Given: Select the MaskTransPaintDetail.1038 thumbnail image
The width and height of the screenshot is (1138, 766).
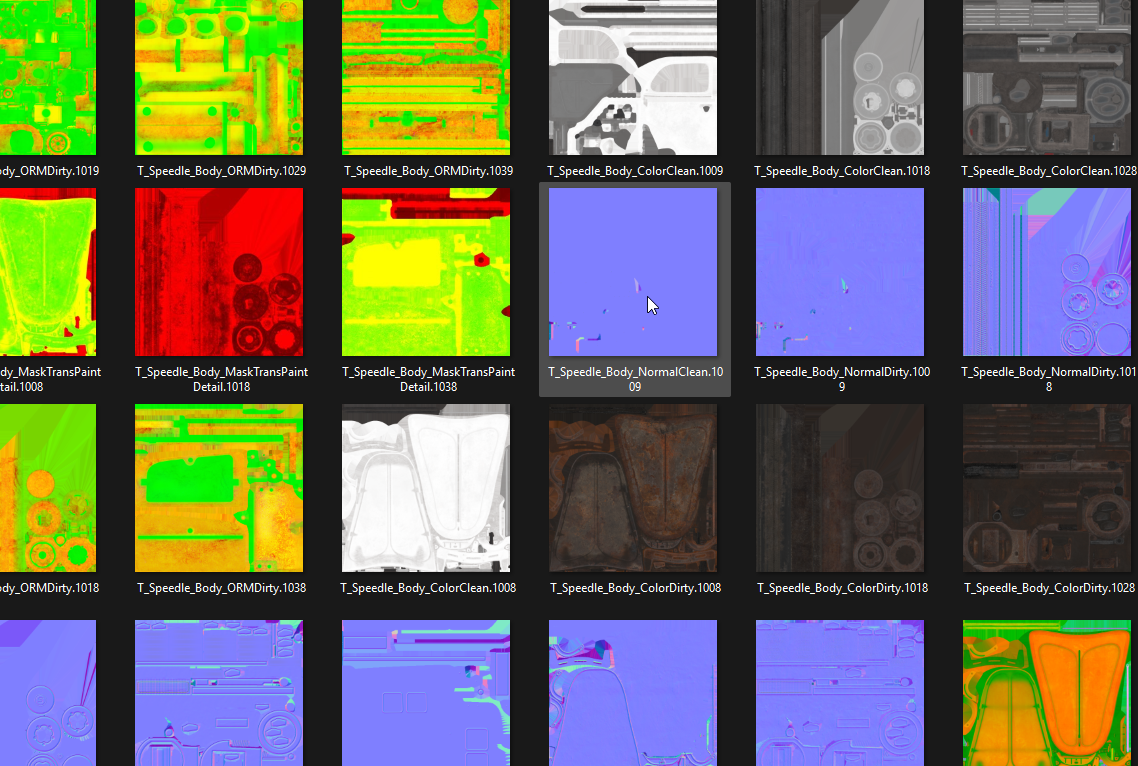Looking at the screenshot, I should 426,272.
